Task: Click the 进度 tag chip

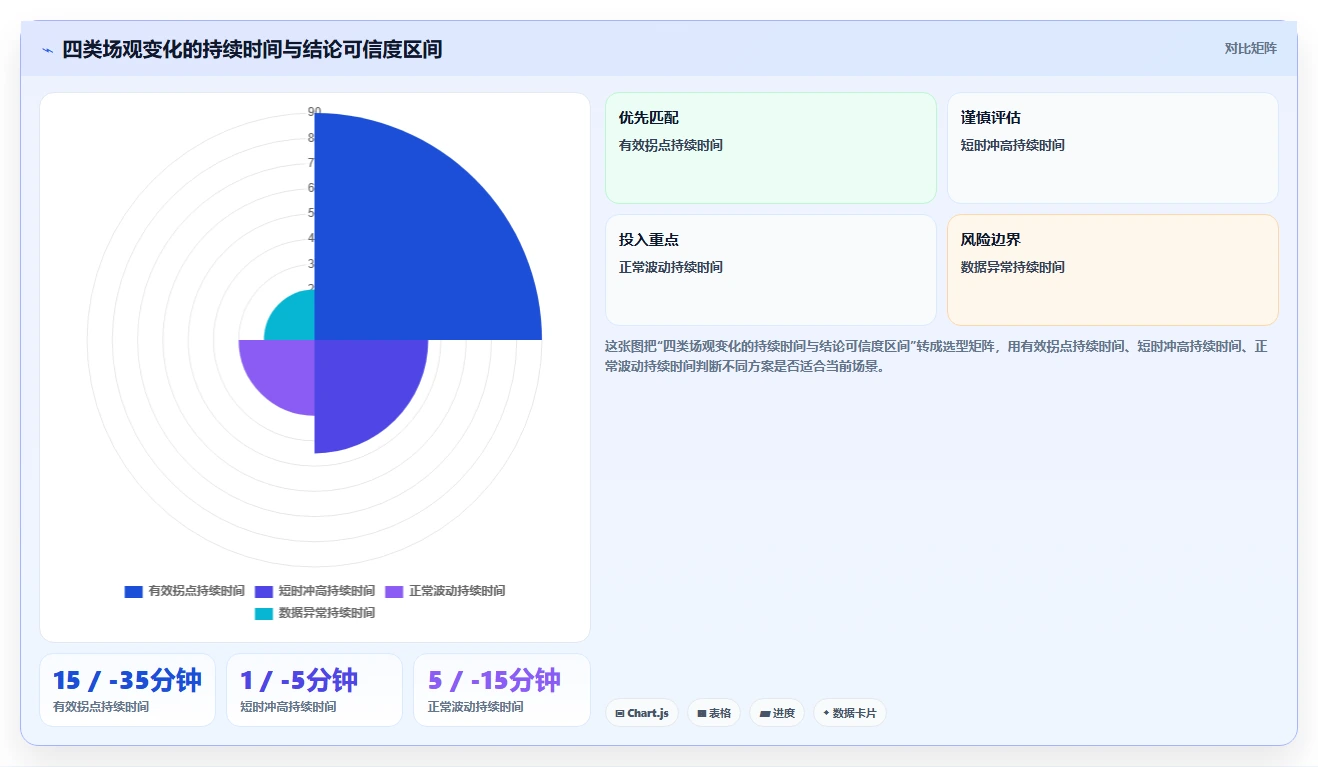Action: 777,713
